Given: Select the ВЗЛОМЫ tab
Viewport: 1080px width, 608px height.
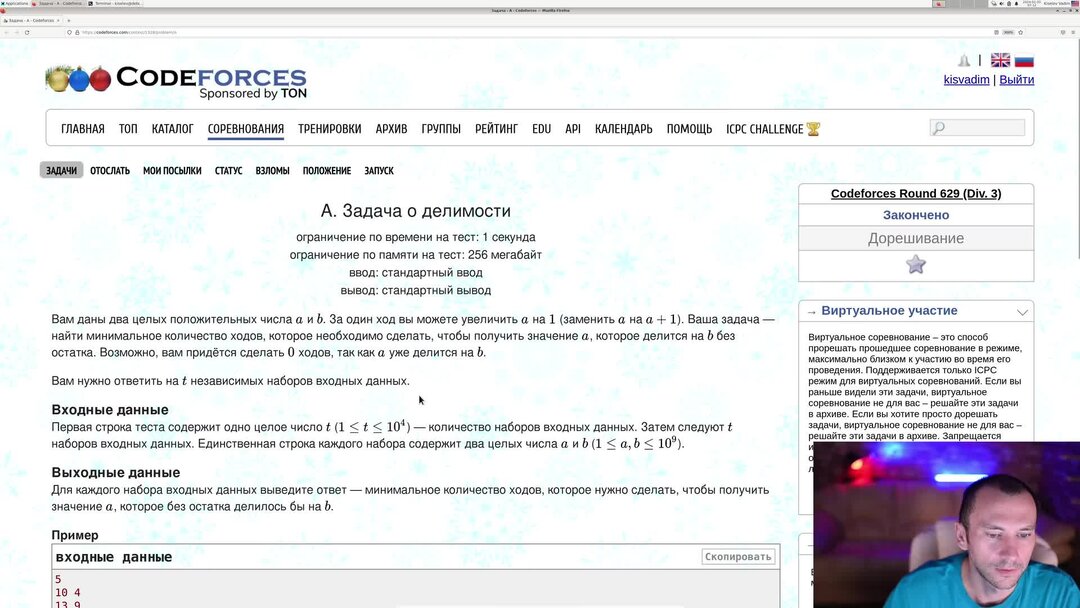Looking at the screenshot, I should [x=272, y=170].
